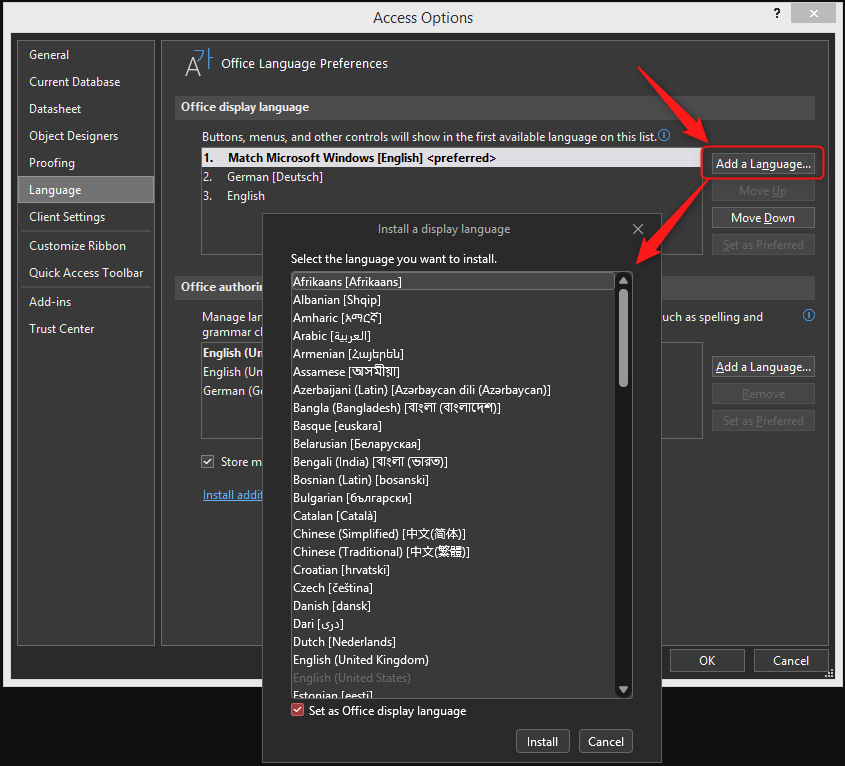Open Access Options help question mark
845x766 pixels.
pos(777,13)
